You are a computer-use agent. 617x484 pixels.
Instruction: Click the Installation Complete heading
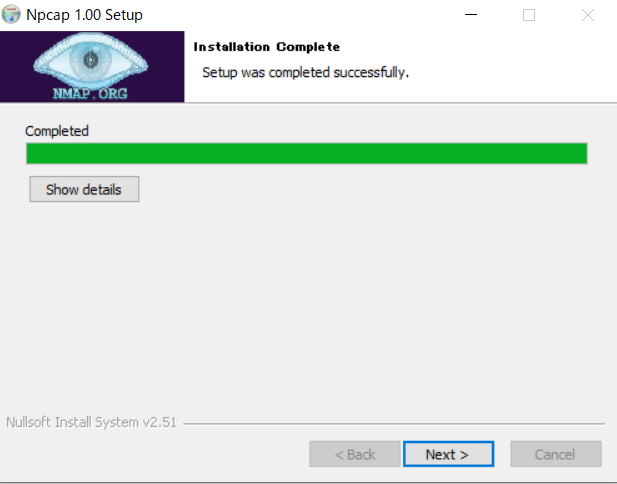pos(267,47)
